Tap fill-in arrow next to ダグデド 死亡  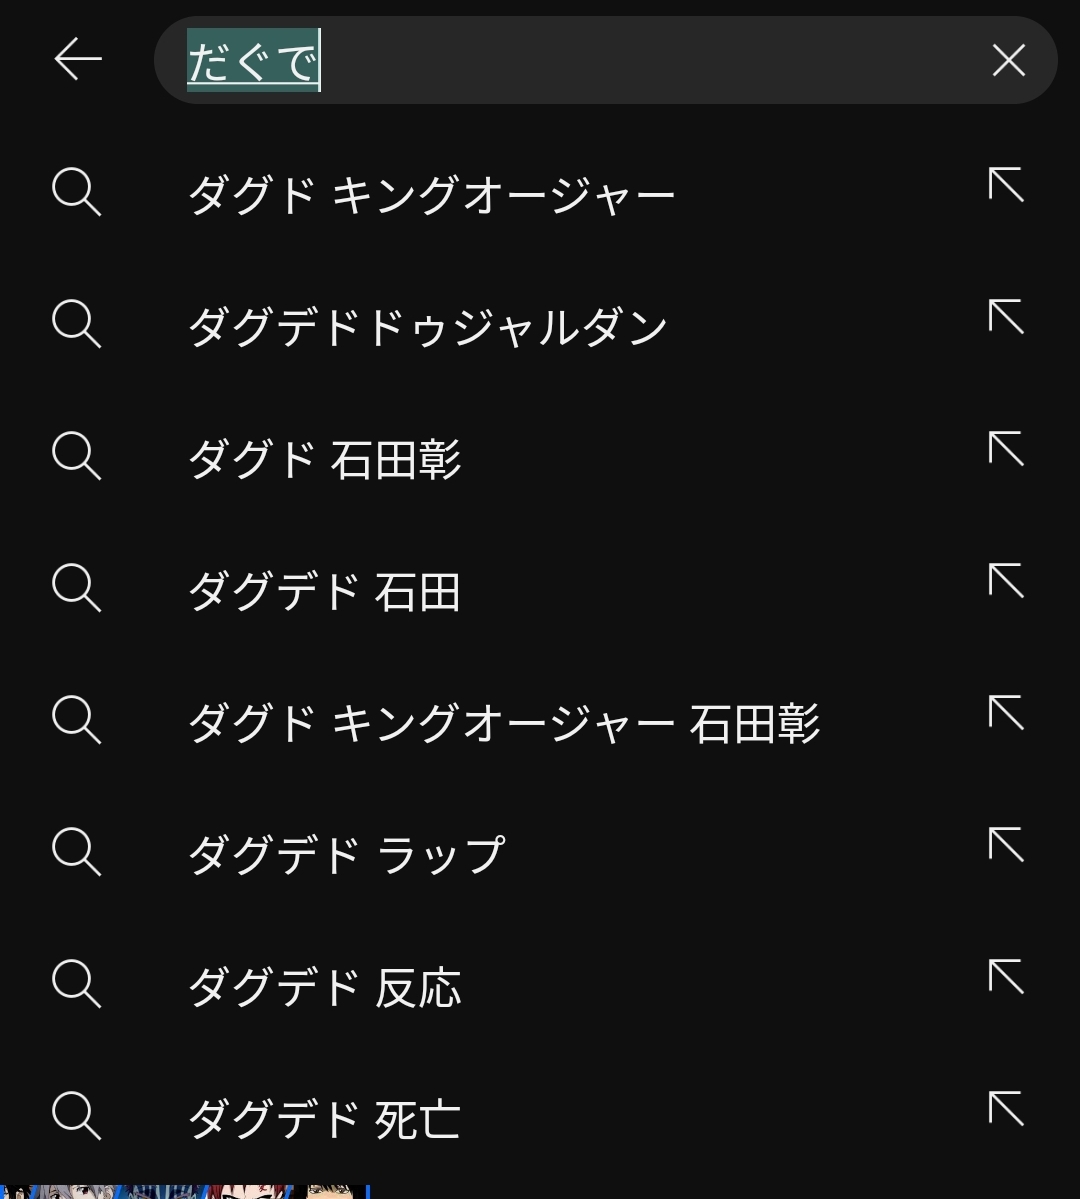coord(1006,1110)
